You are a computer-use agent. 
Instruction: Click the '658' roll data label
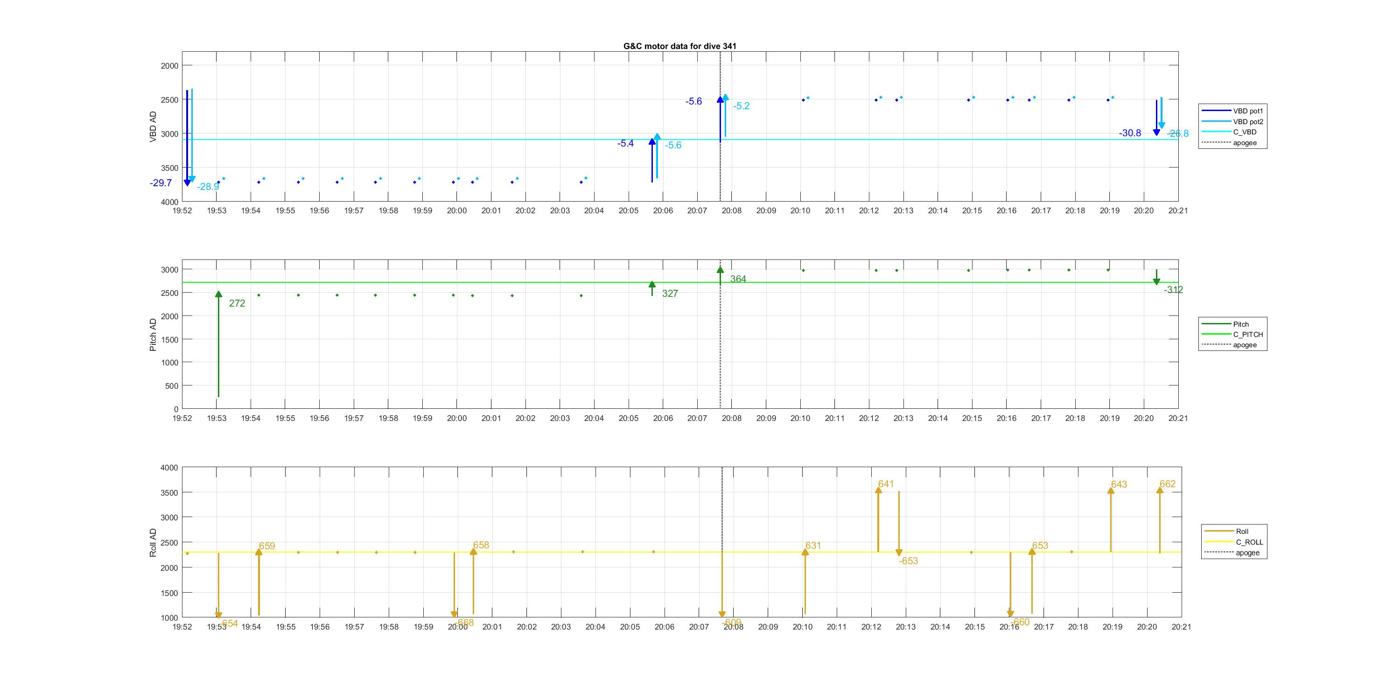(481, 545)
